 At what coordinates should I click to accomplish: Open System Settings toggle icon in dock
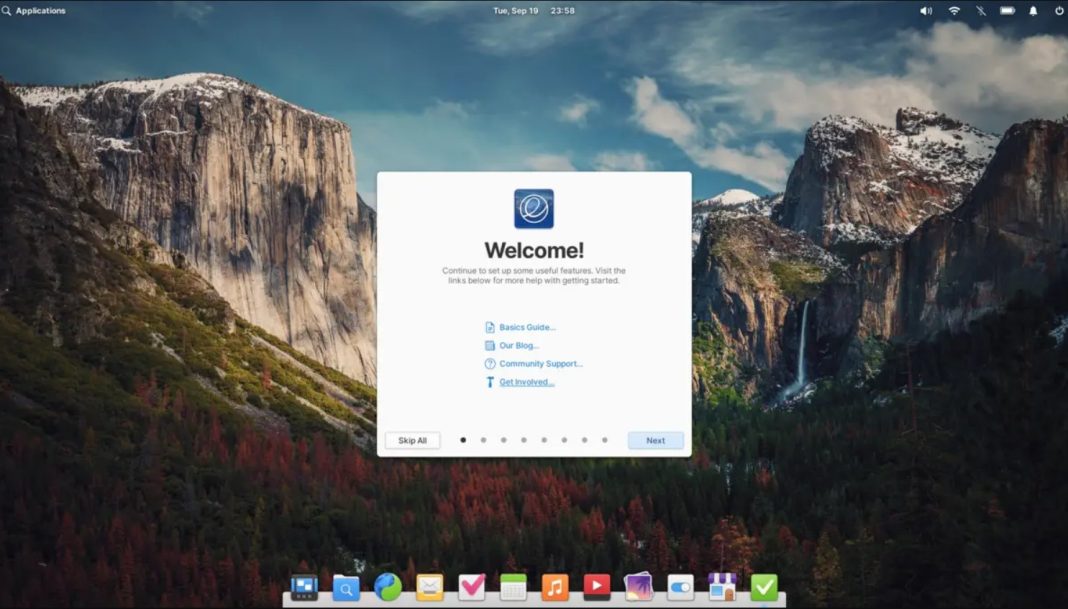pyautogui.click(x=680, y=587)
